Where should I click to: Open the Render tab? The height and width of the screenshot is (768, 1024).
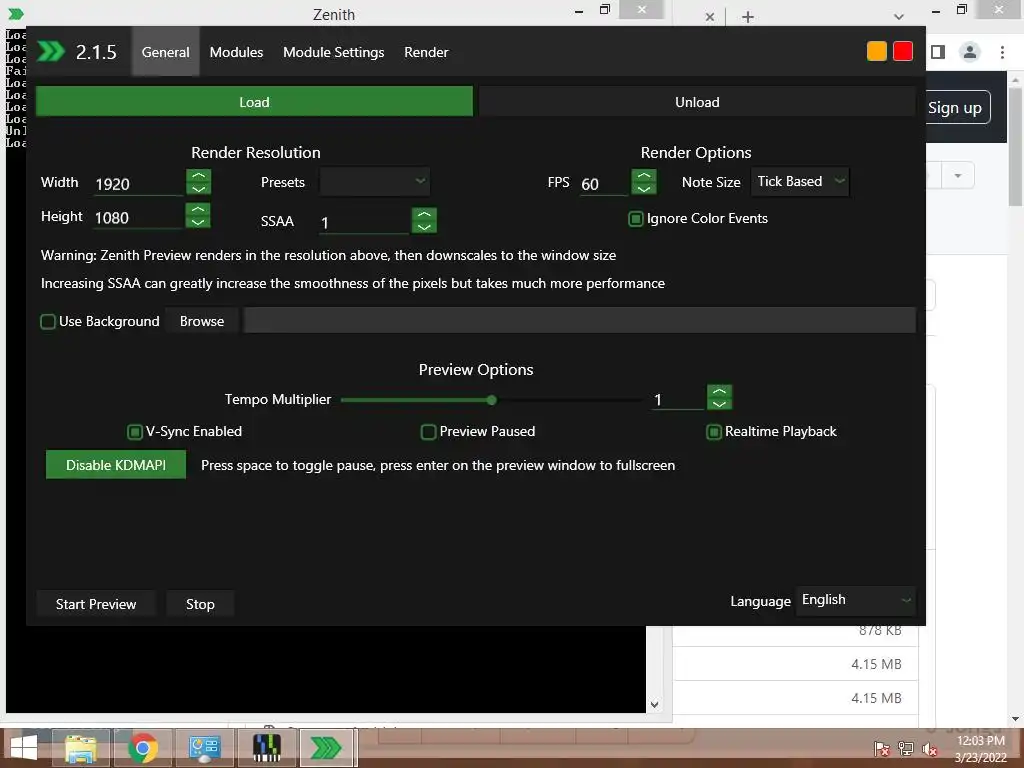click(x=426, y=52)
